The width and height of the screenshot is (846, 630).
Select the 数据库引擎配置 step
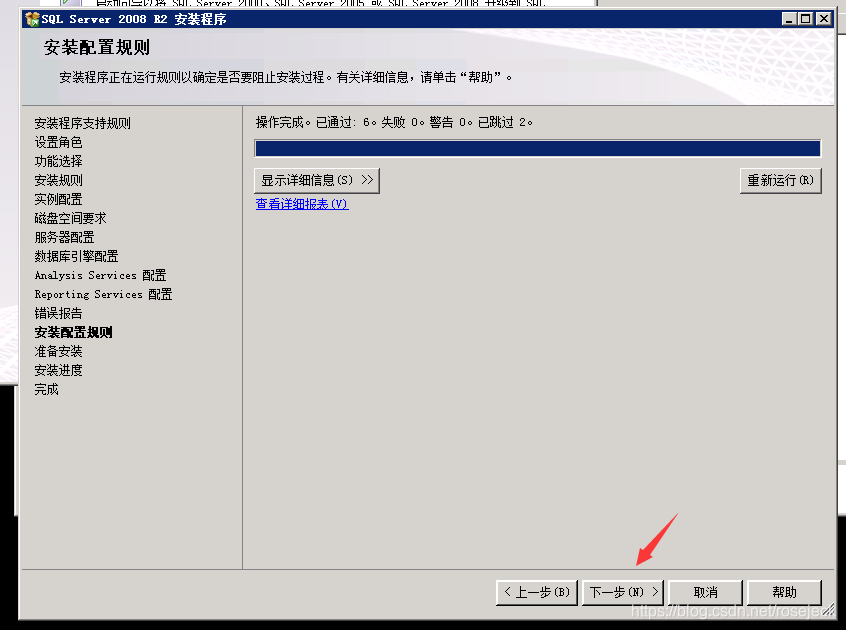click(76, 256)
